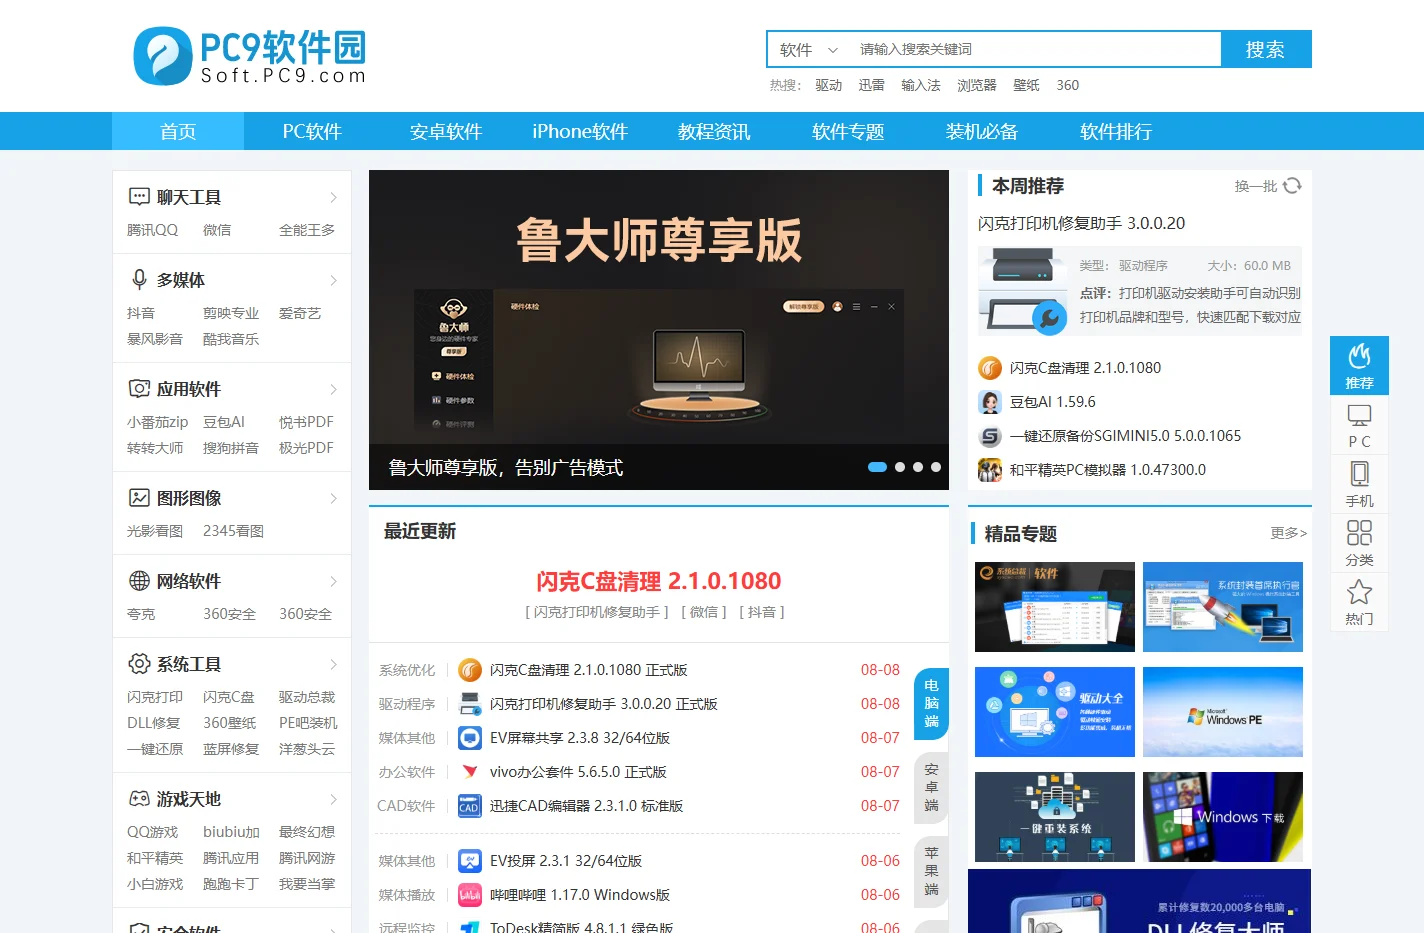The image size is (1424, 933).
Task: Open the 腾讯QQ link under 聊天工具
Action: coord(152,230)
